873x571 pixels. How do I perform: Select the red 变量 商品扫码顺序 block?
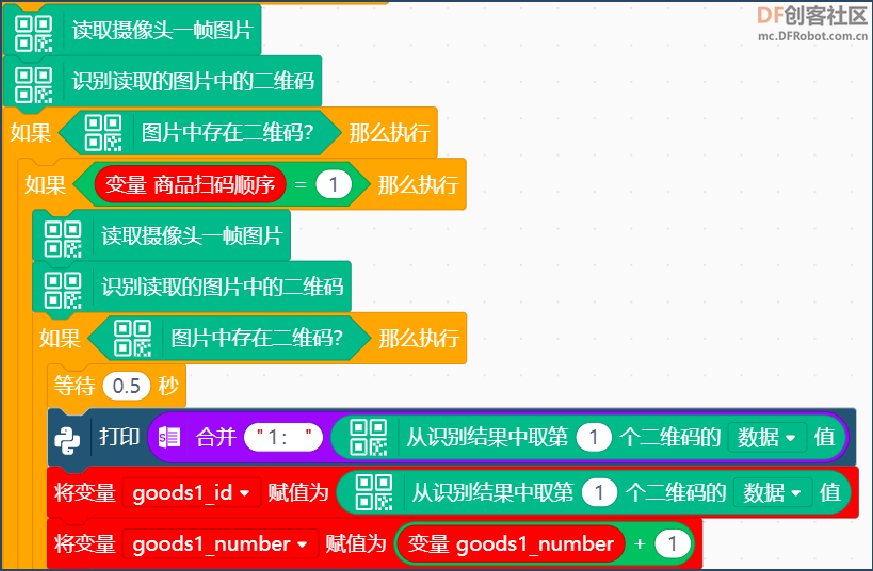(x=190, y=184)
